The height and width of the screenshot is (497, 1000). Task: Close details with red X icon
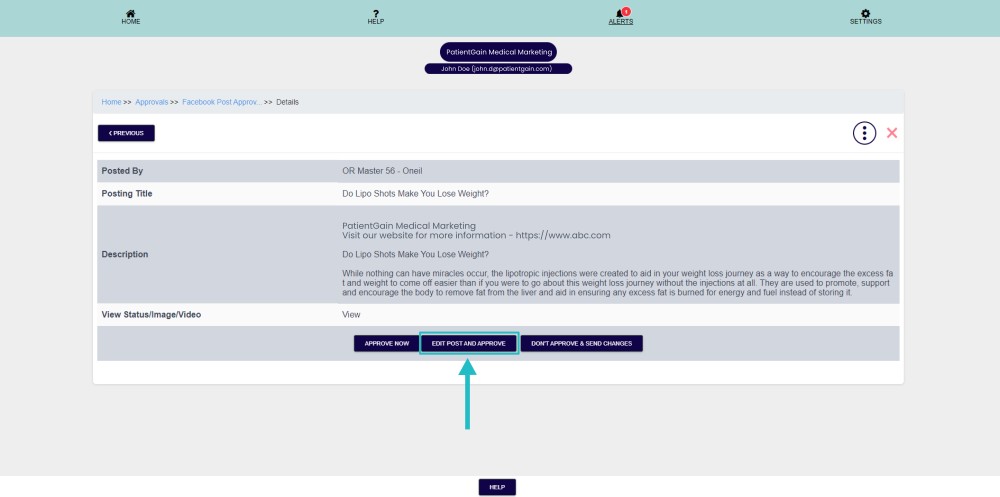click(x=892, y=133)
